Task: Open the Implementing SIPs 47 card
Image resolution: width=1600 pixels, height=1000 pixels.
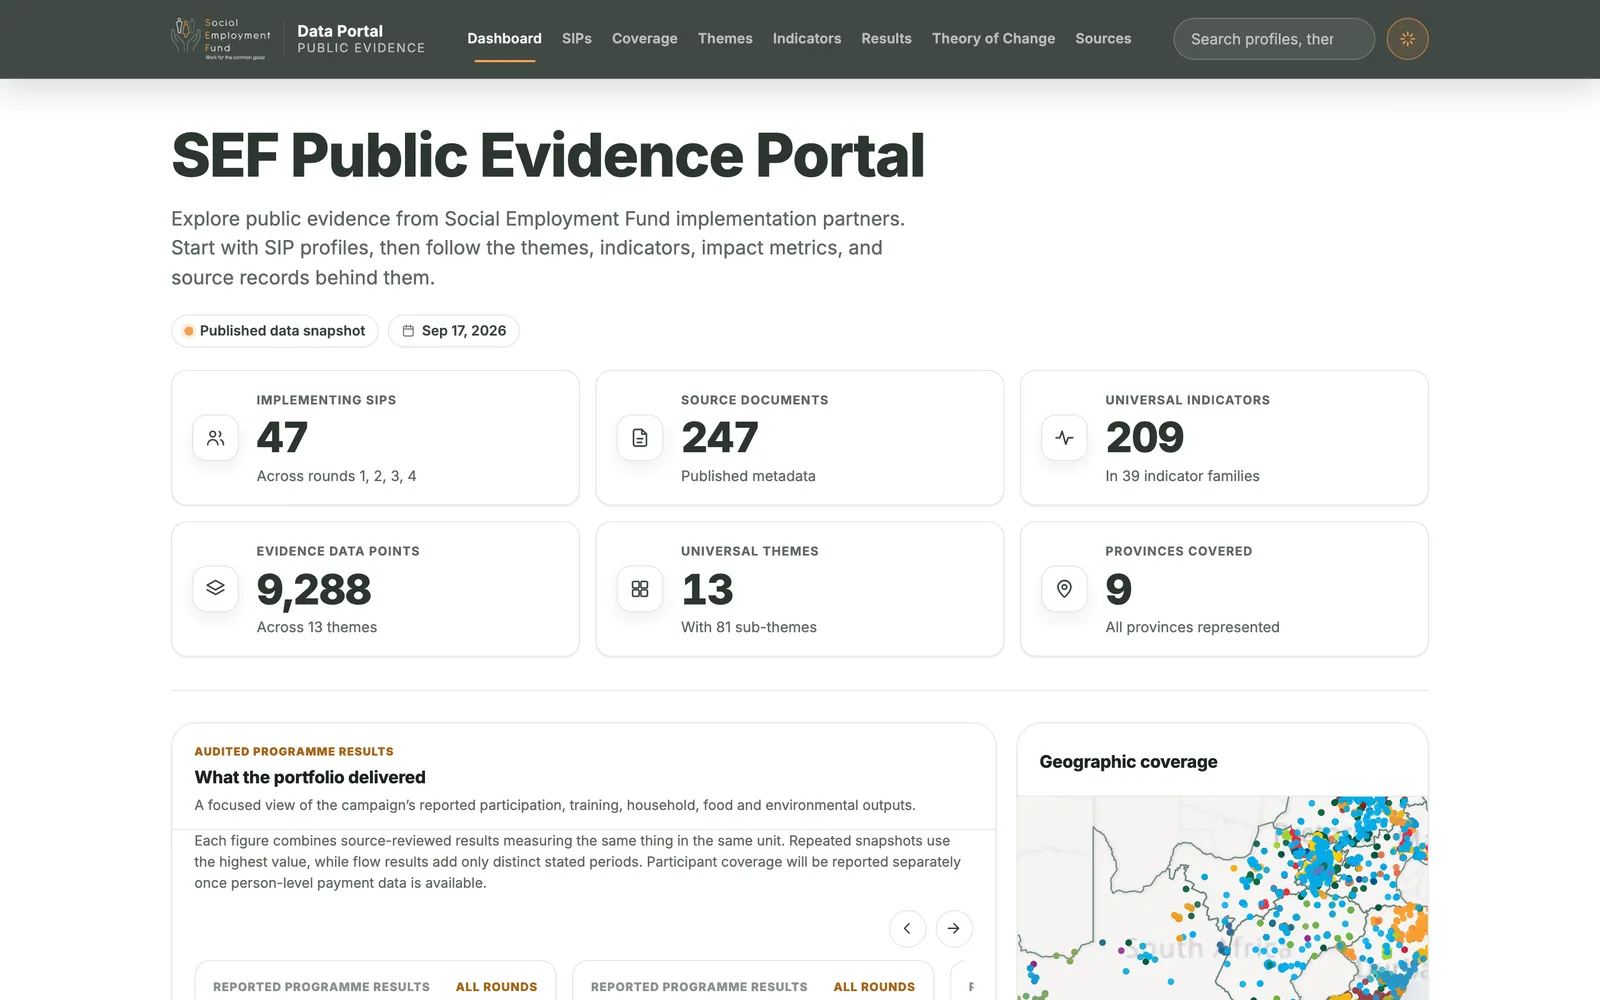Action: tap(375, 438)
